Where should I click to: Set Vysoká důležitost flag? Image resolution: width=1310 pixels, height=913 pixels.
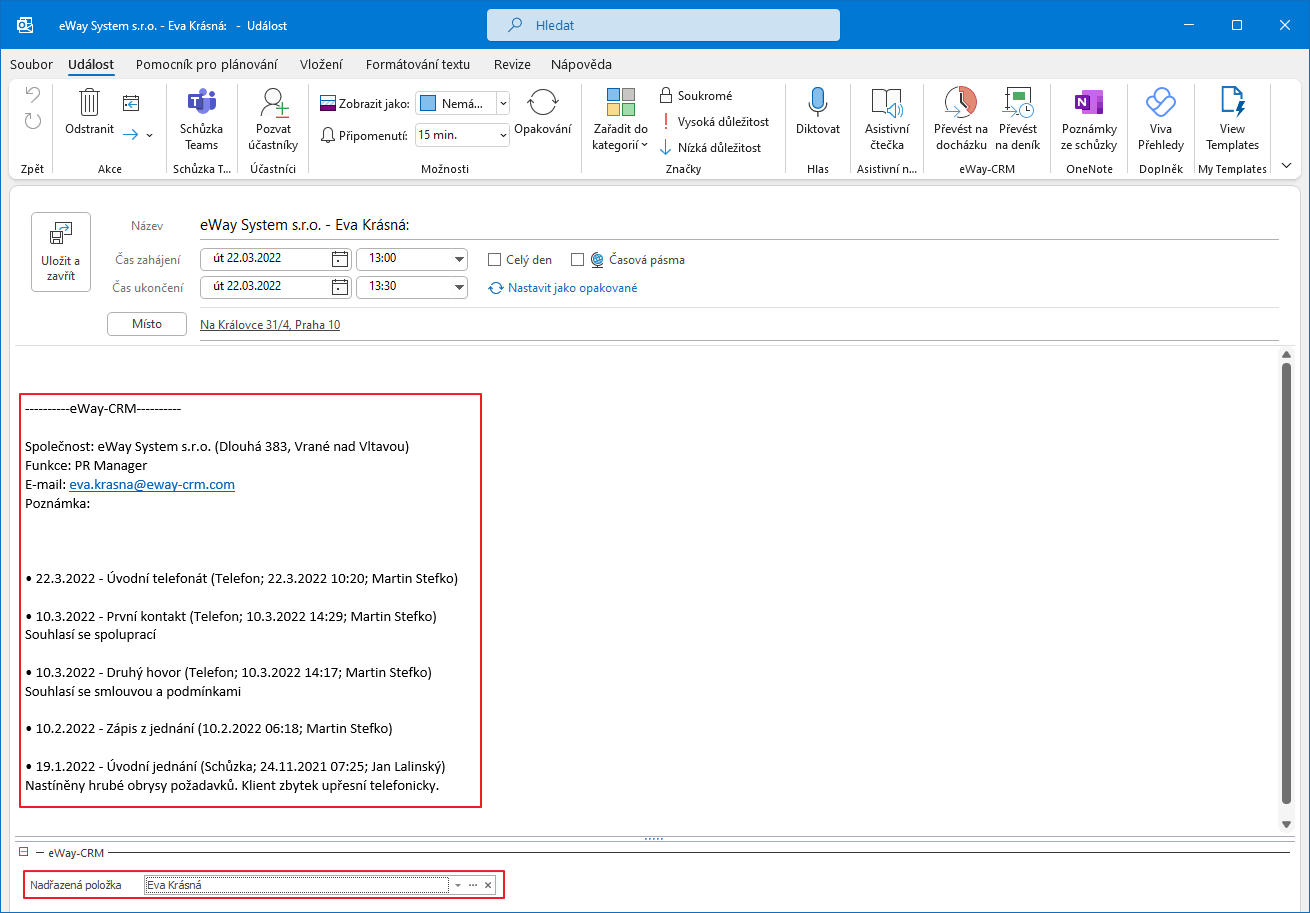click(x=714, y=122)
